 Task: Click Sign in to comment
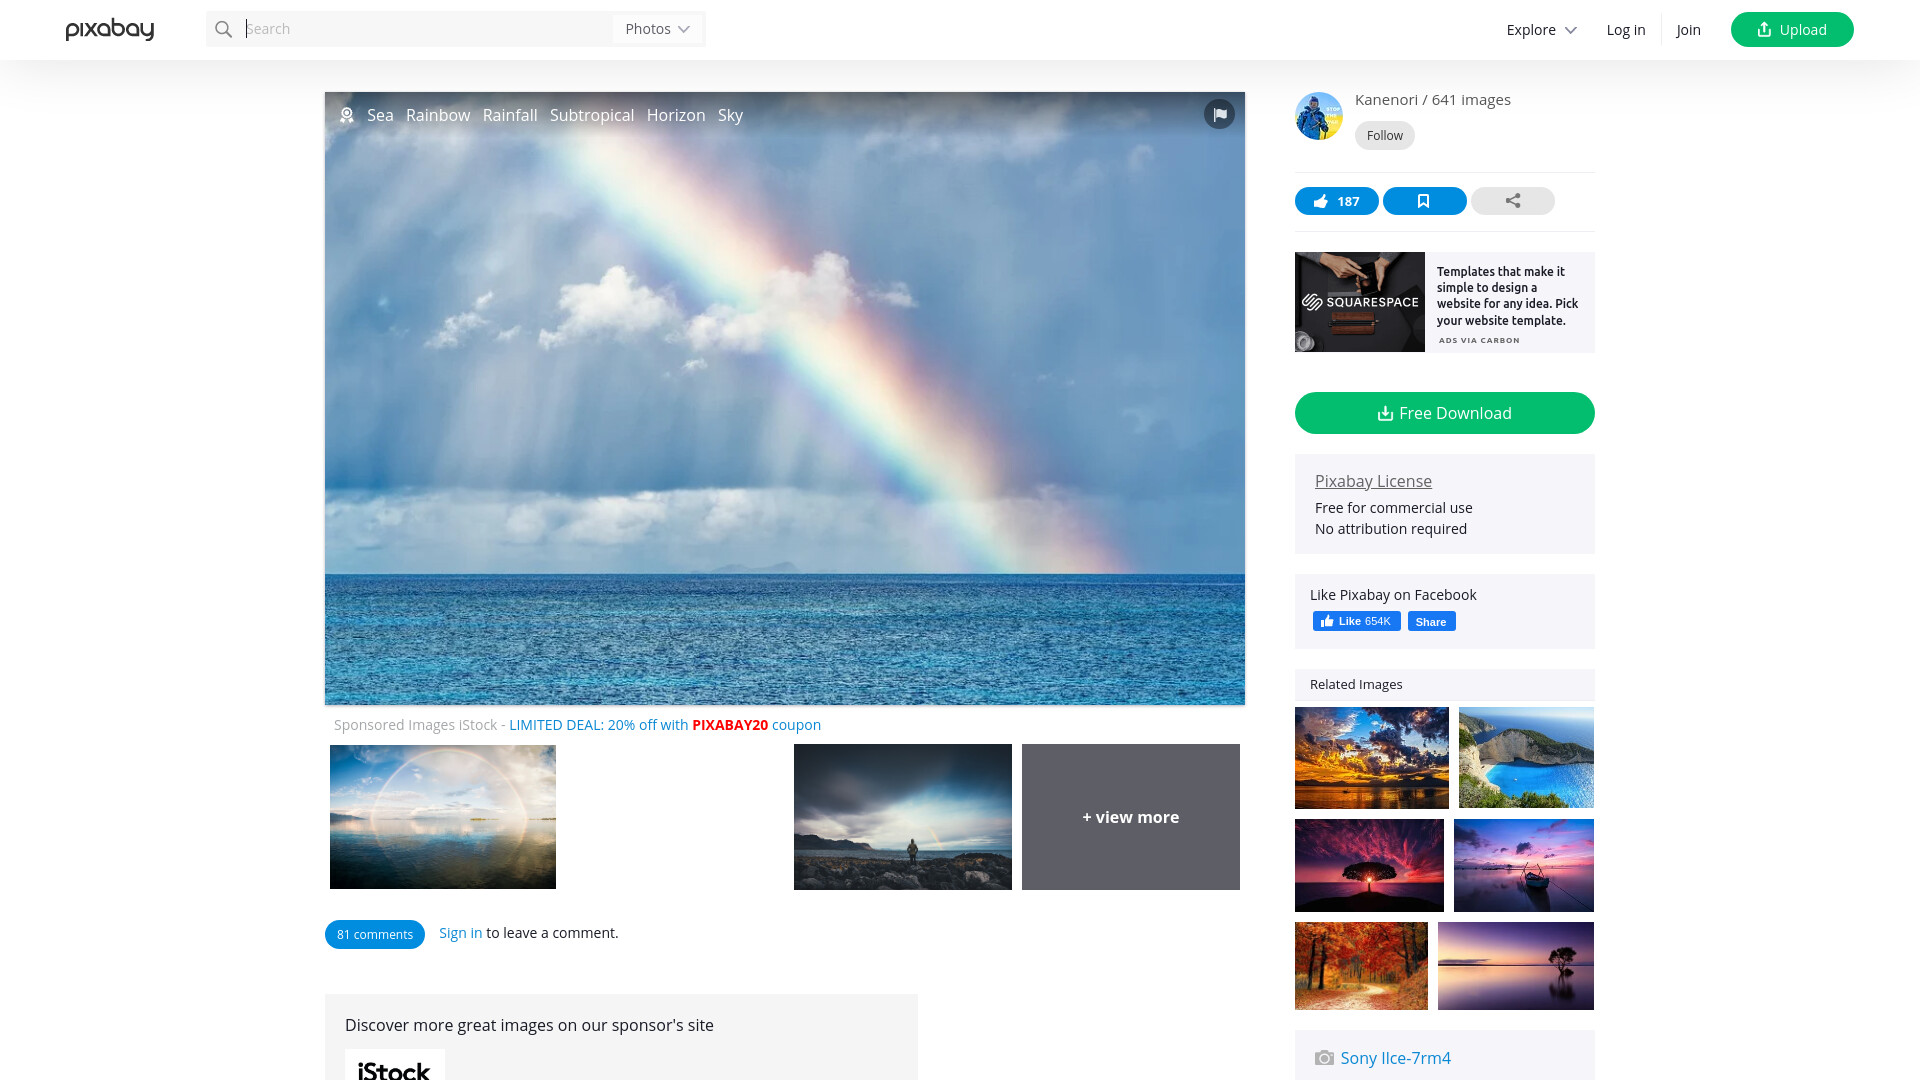(x=461, y=933)
